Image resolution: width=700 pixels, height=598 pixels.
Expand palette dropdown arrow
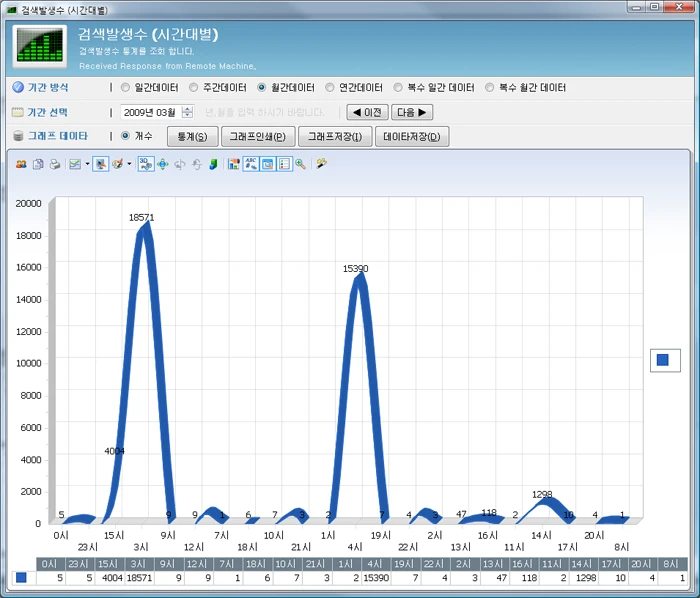click(x=129, y=164)
